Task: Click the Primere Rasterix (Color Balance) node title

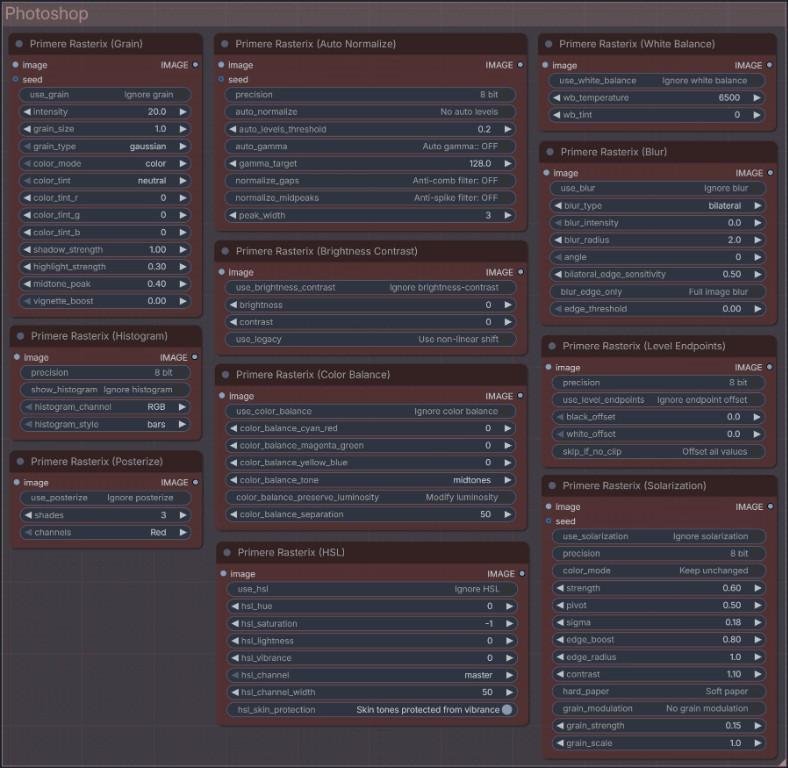Action: point(313,374)
